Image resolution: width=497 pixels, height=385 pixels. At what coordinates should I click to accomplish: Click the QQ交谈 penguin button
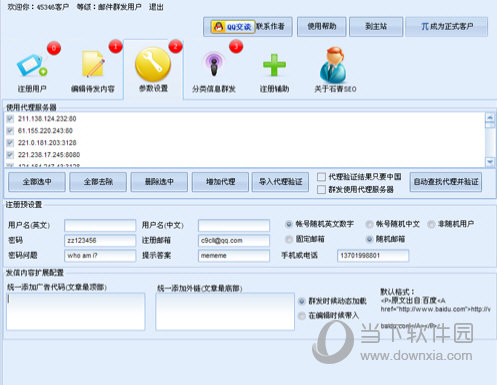pos(233,27)
